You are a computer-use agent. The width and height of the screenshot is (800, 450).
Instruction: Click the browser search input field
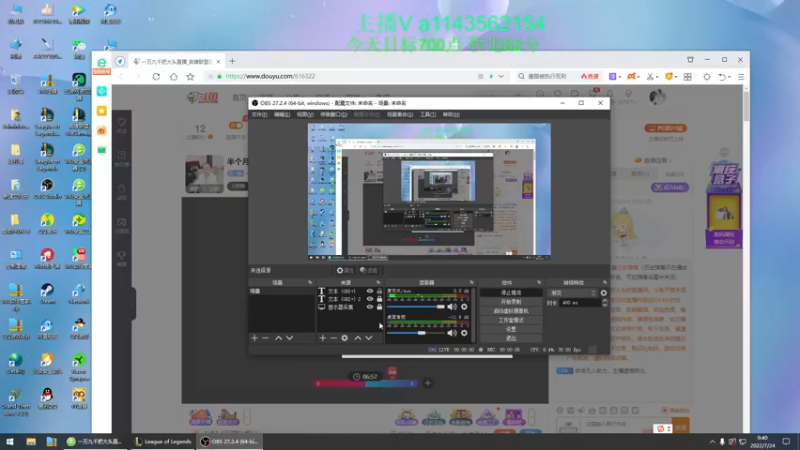click(547, 77)
